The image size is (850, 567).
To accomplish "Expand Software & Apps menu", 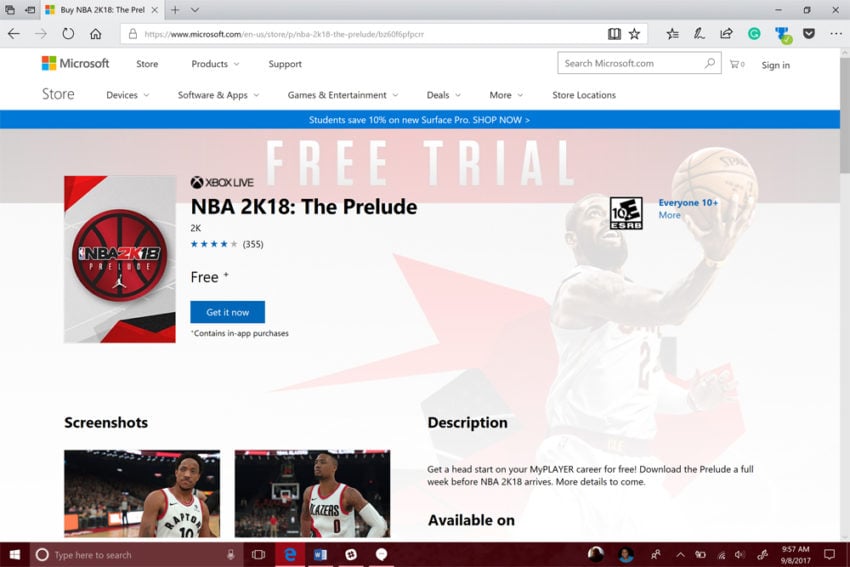I will pyautogui.click(x=218, y=95).
